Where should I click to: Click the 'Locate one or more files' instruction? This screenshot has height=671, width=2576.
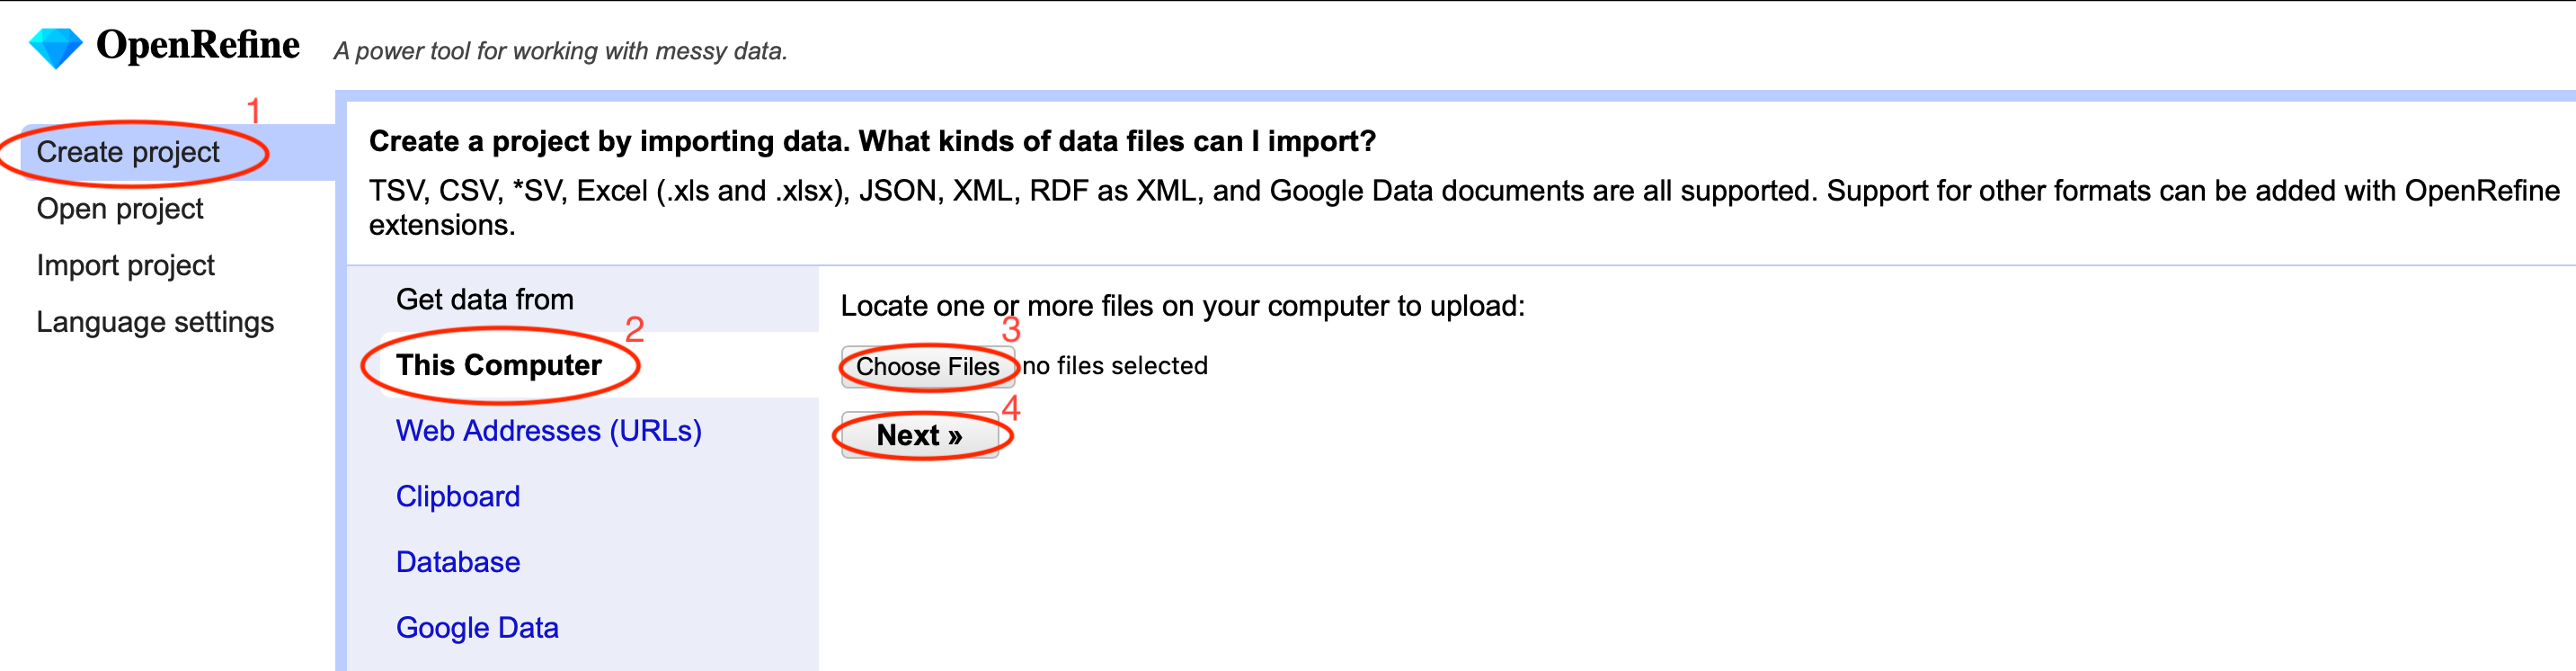1183,306
